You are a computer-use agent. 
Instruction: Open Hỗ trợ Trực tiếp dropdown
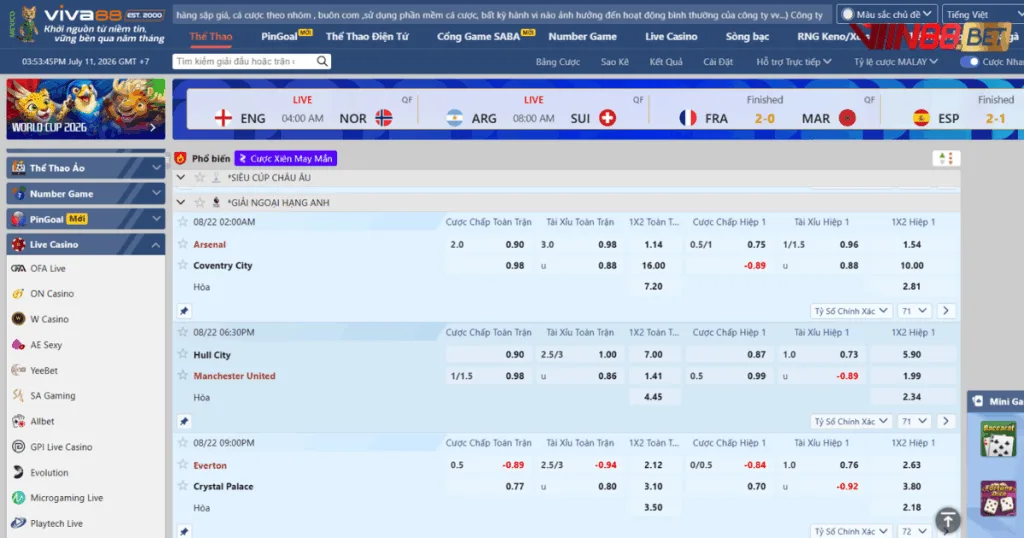click(793, 61)
